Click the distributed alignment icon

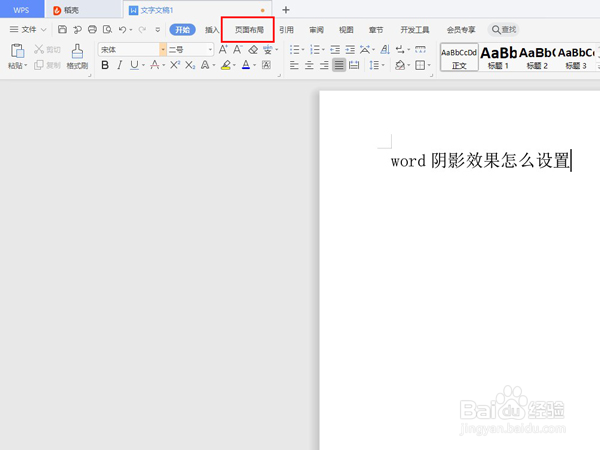[x=354, y=65]
